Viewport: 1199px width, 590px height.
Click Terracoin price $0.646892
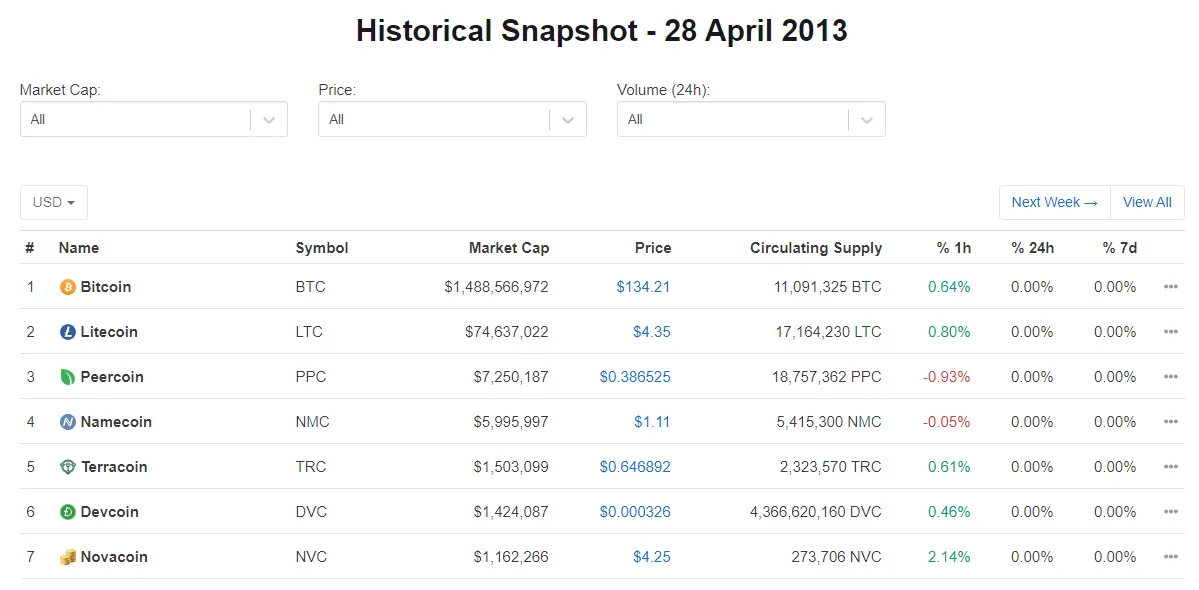(635, 467)
